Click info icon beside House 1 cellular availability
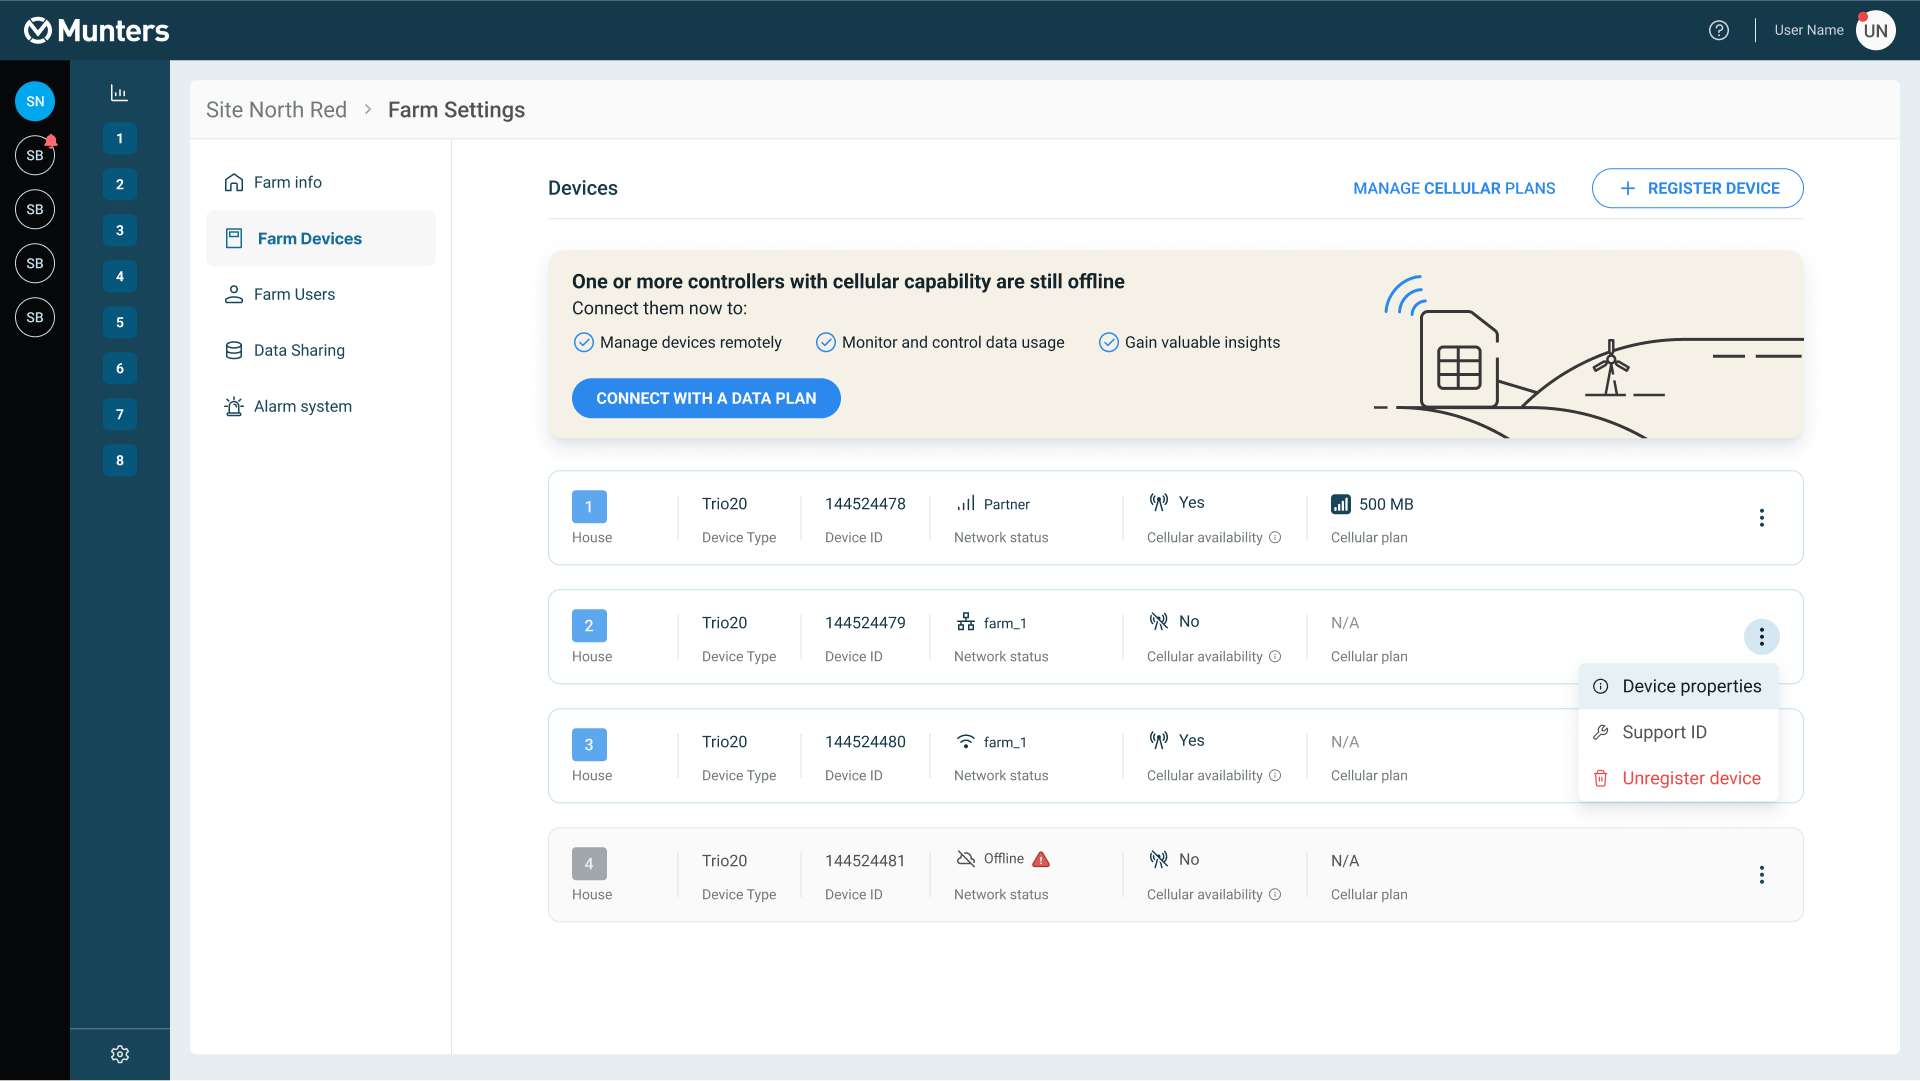The image size is (1920, 1081). [x=1275, y=538]
